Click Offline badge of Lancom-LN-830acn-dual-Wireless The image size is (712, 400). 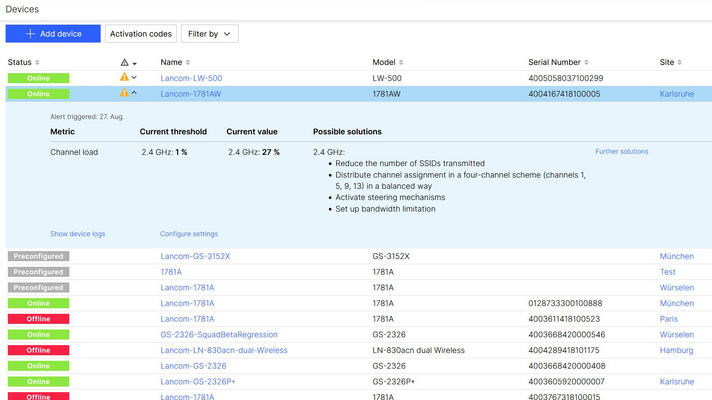38,351
